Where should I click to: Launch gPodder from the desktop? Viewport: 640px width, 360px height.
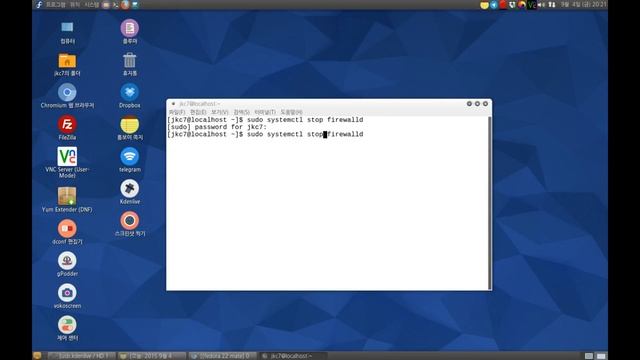67,260
